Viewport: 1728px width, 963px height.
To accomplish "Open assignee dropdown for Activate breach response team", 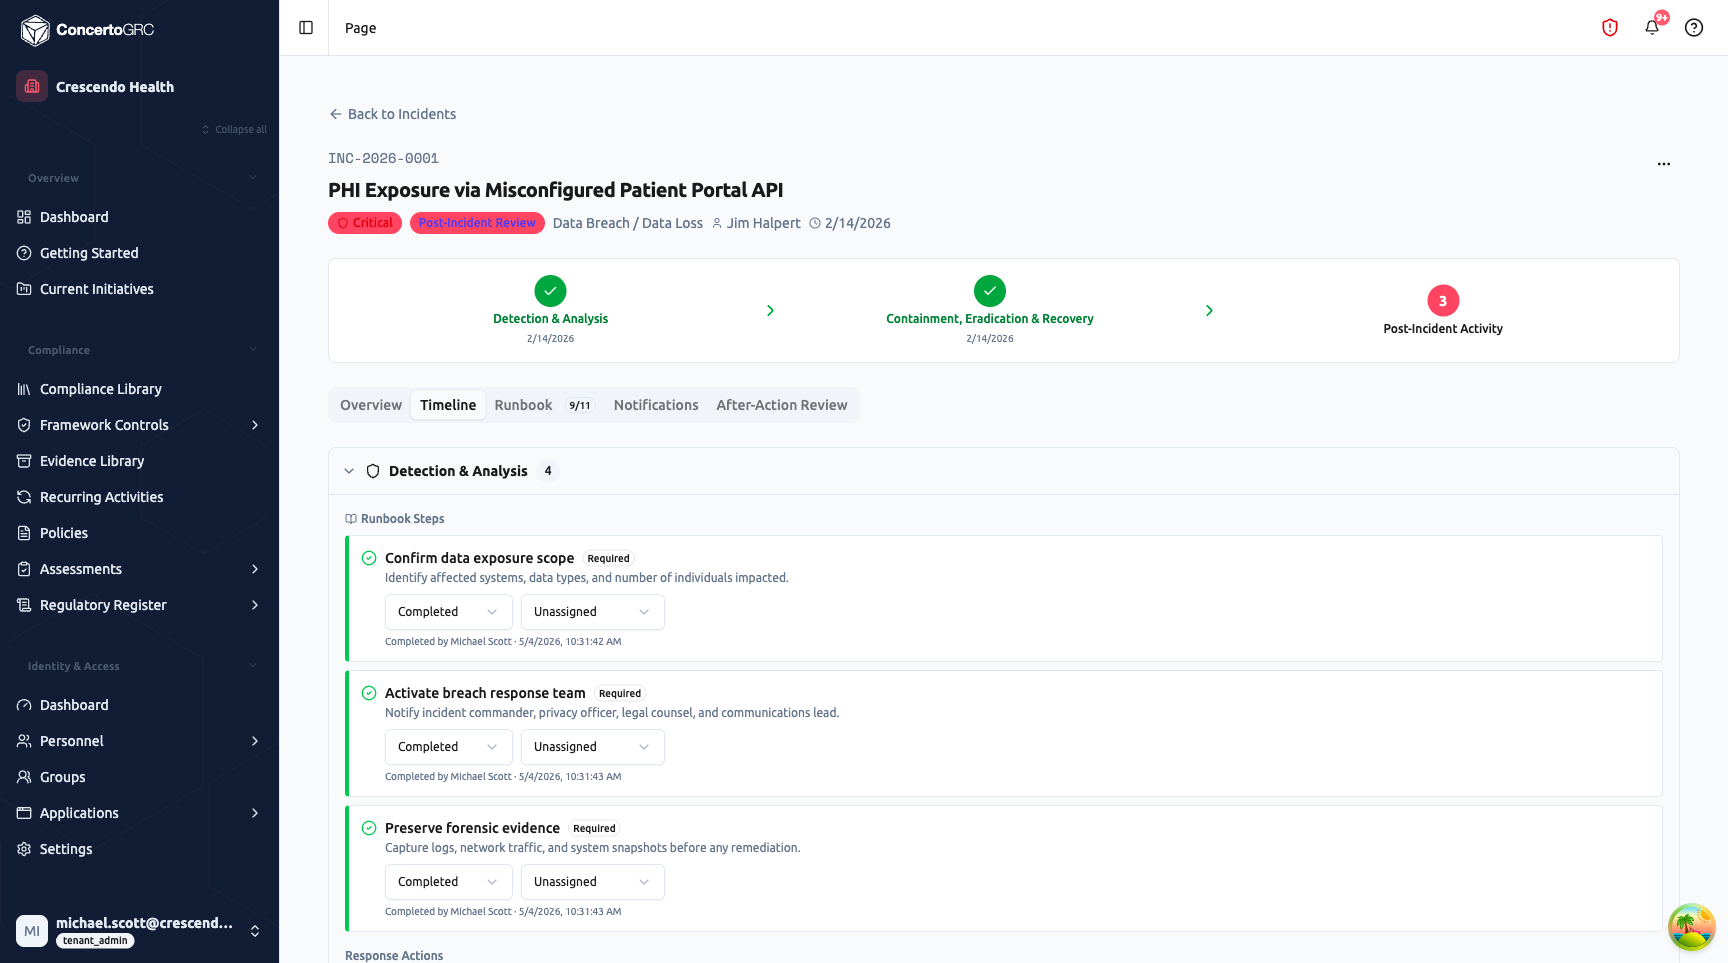I will pyautogui.click(x=593, y=747).
